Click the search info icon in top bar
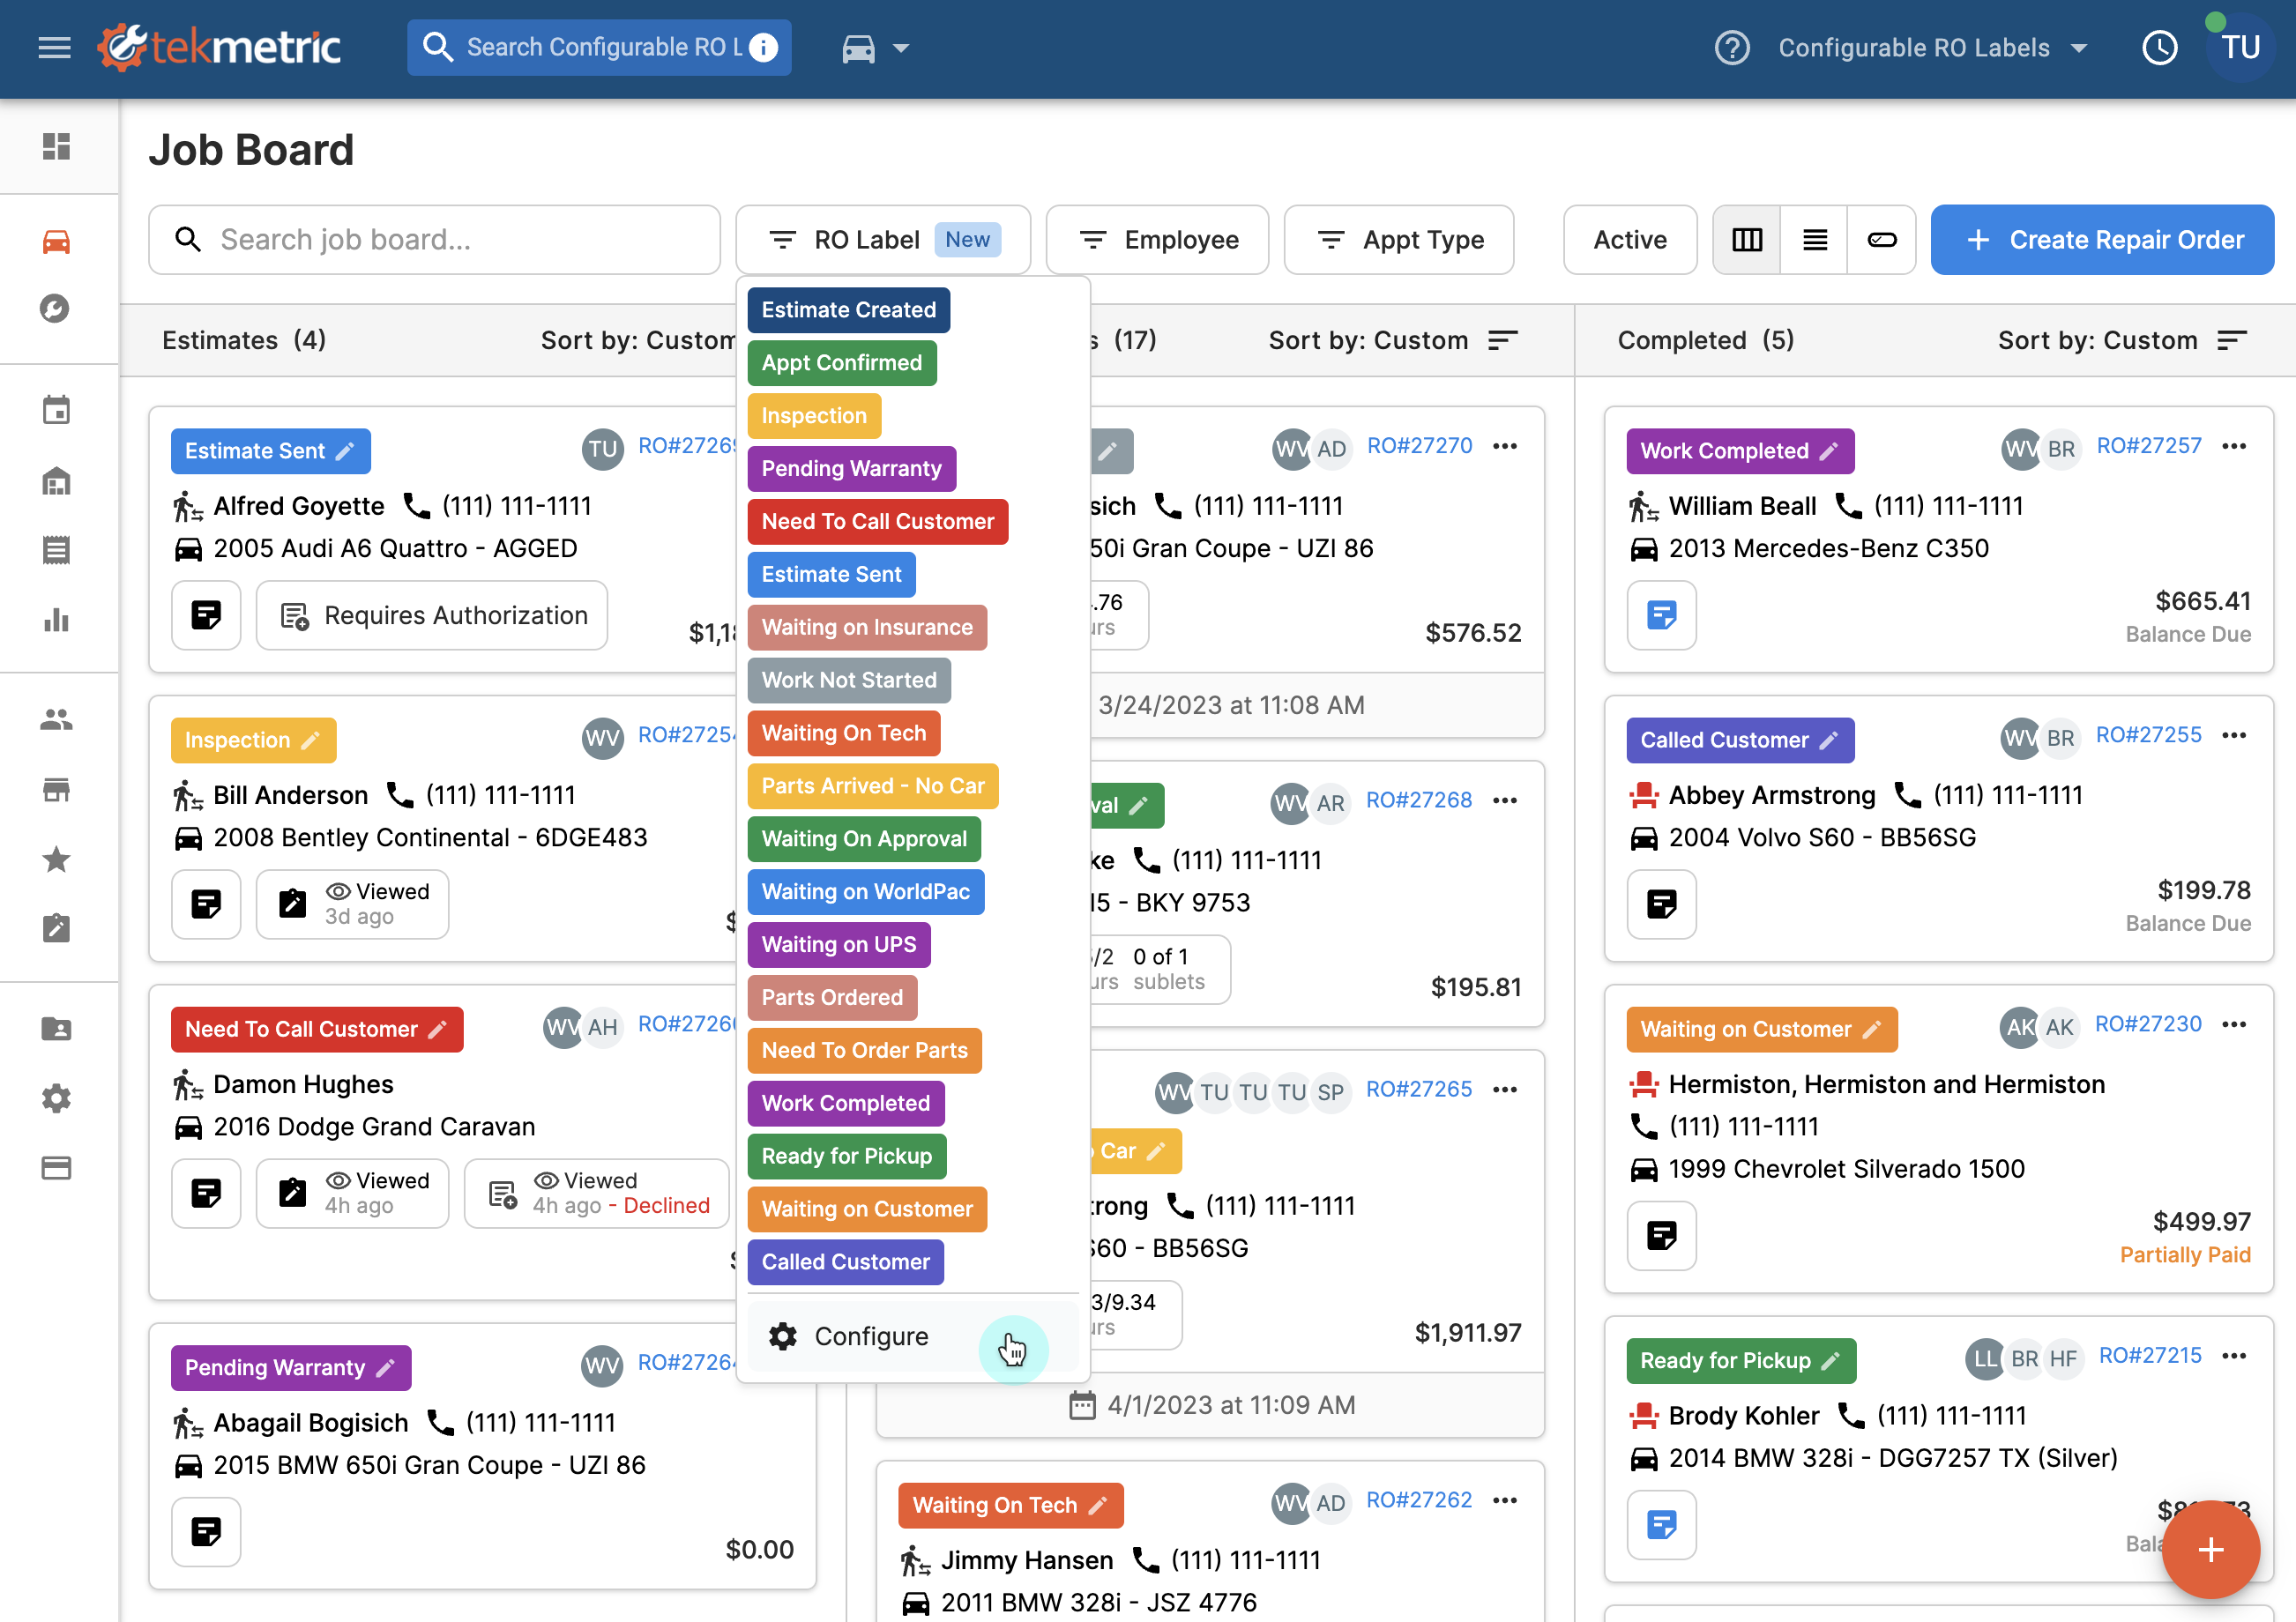Viewport: 2296px width, 1622px height. (764, 47)
